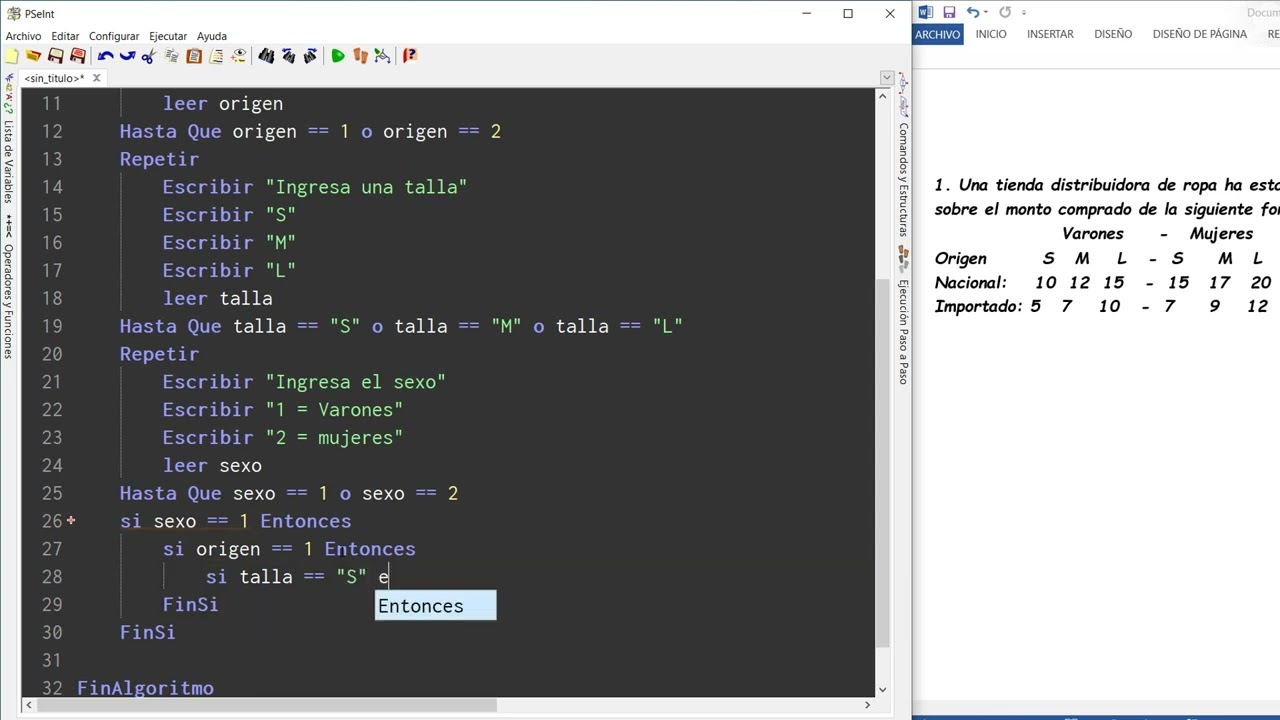The image size is (1280, 720).
Task: Click the Save As red diskette icon
Action: 77,56
